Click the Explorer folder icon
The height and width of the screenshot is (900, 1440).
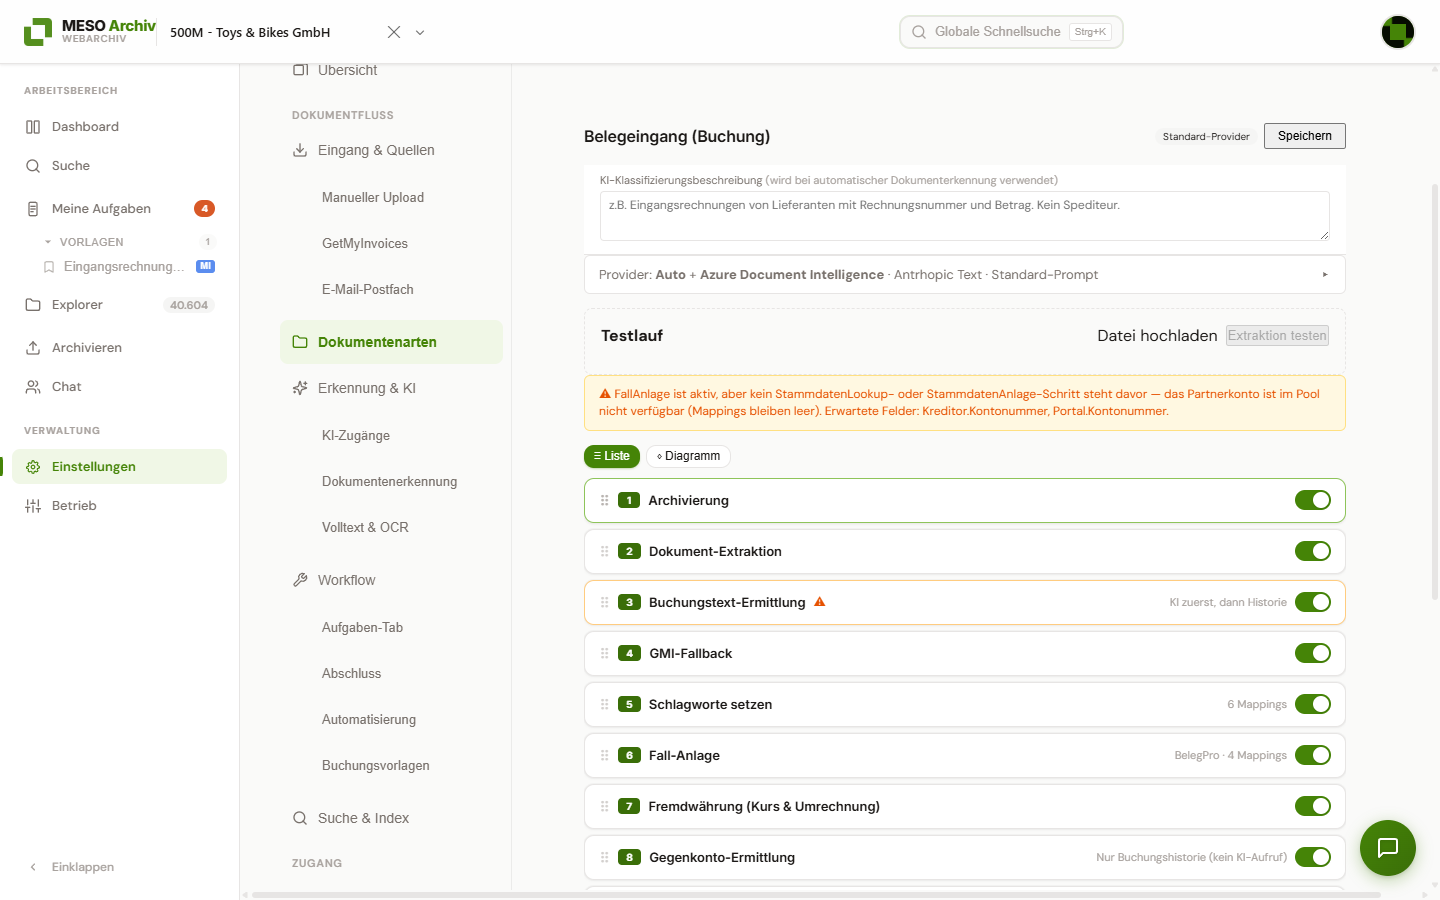coord(33,305)
